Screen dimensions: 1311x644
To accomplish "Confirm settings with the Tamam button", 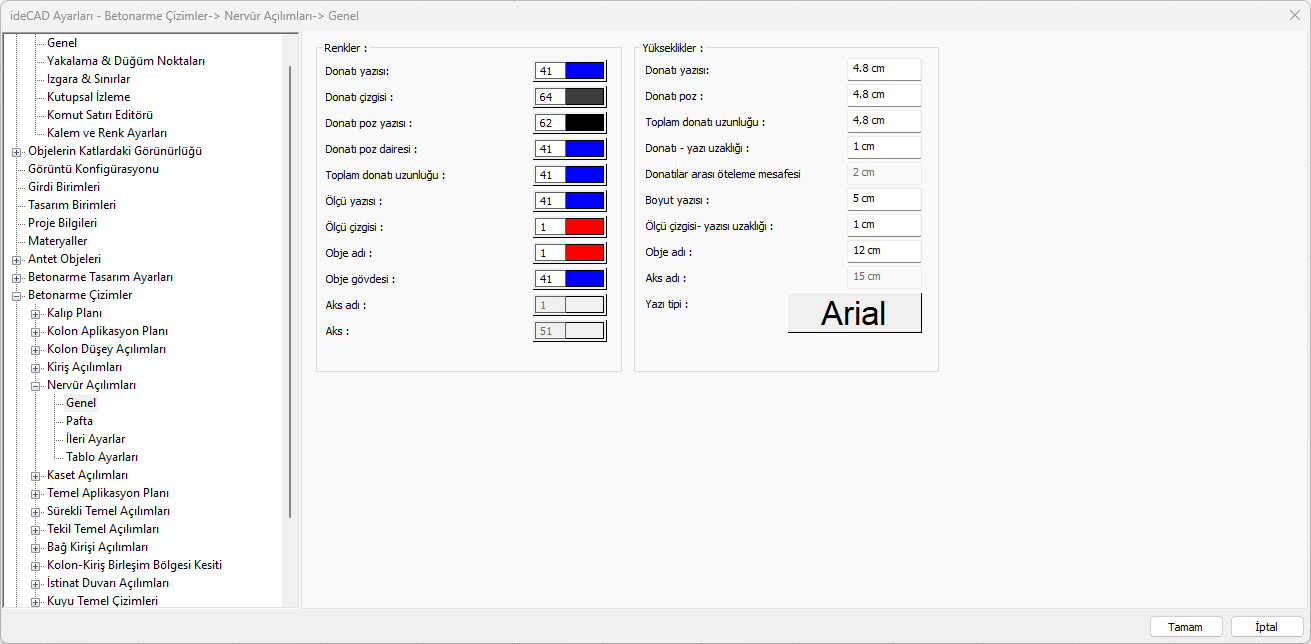I will 1186,627.
